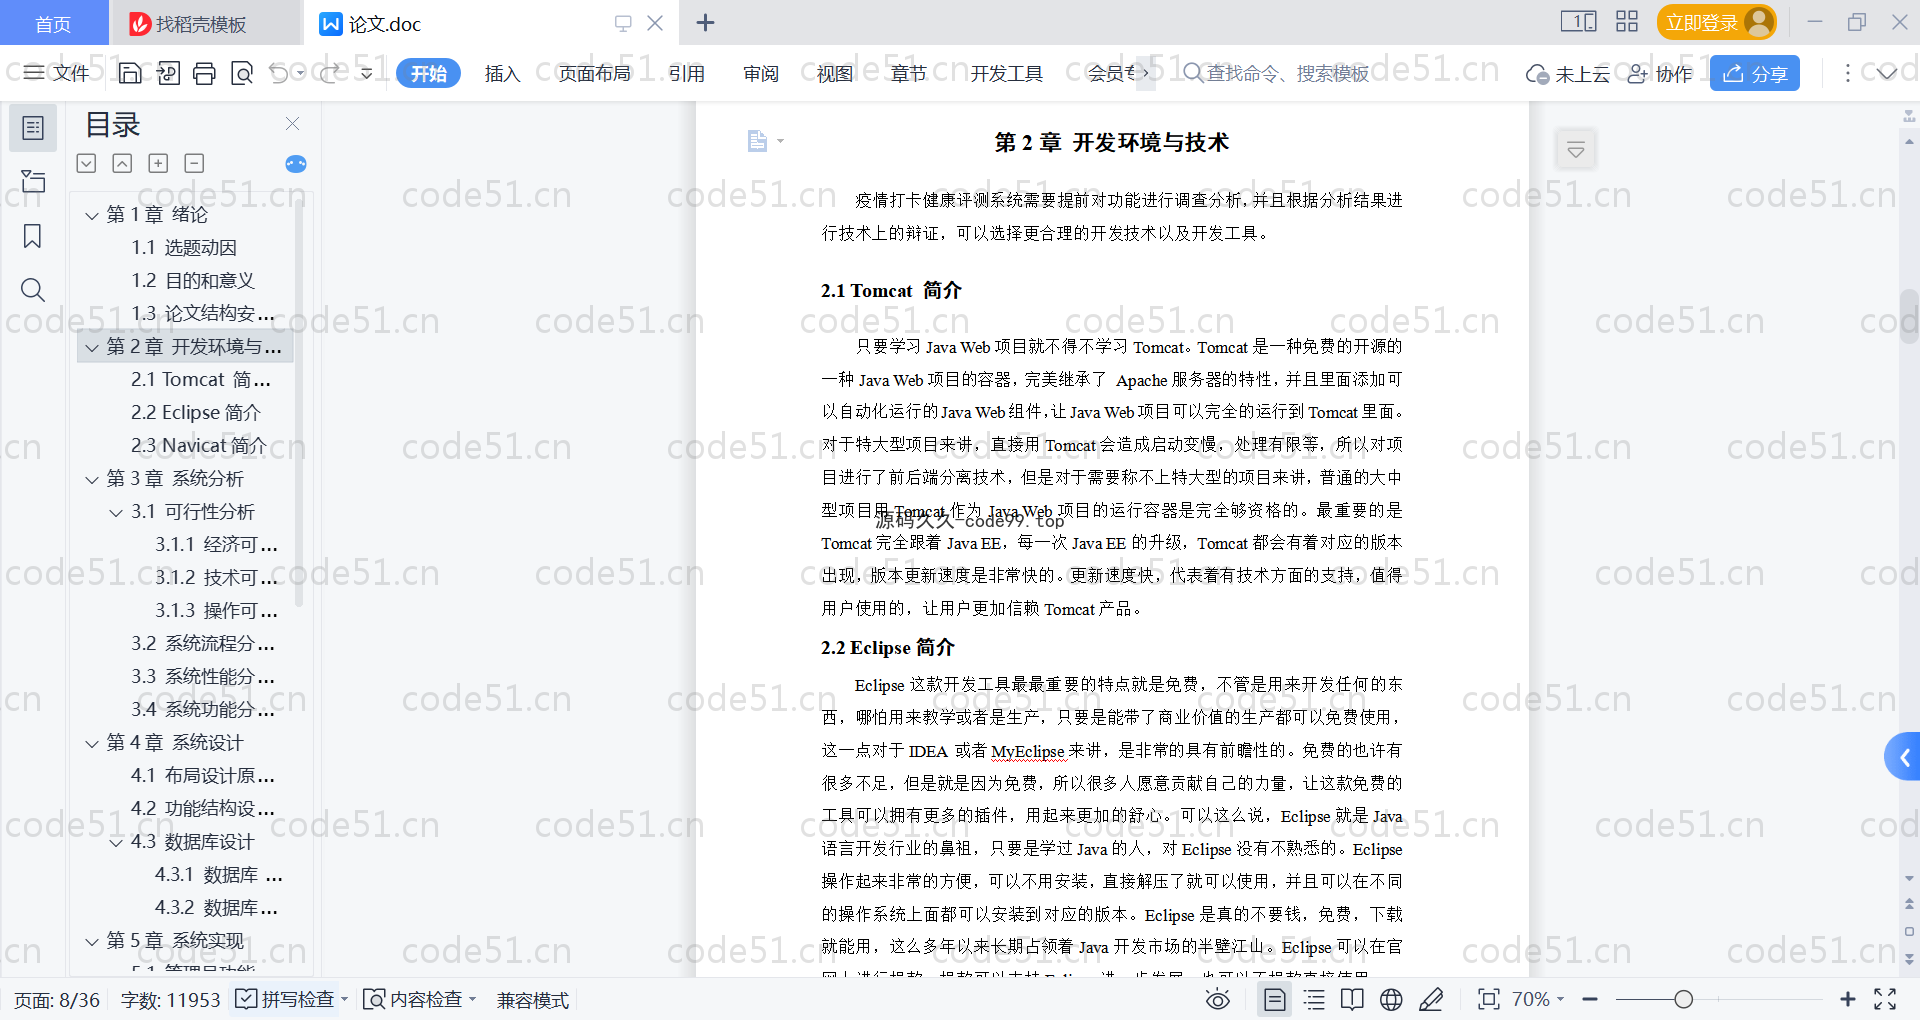This screenshot has height=1020, width=1920.
Task: Collapse 第5章 系统实现 tree node
Action: pos(92,941)
